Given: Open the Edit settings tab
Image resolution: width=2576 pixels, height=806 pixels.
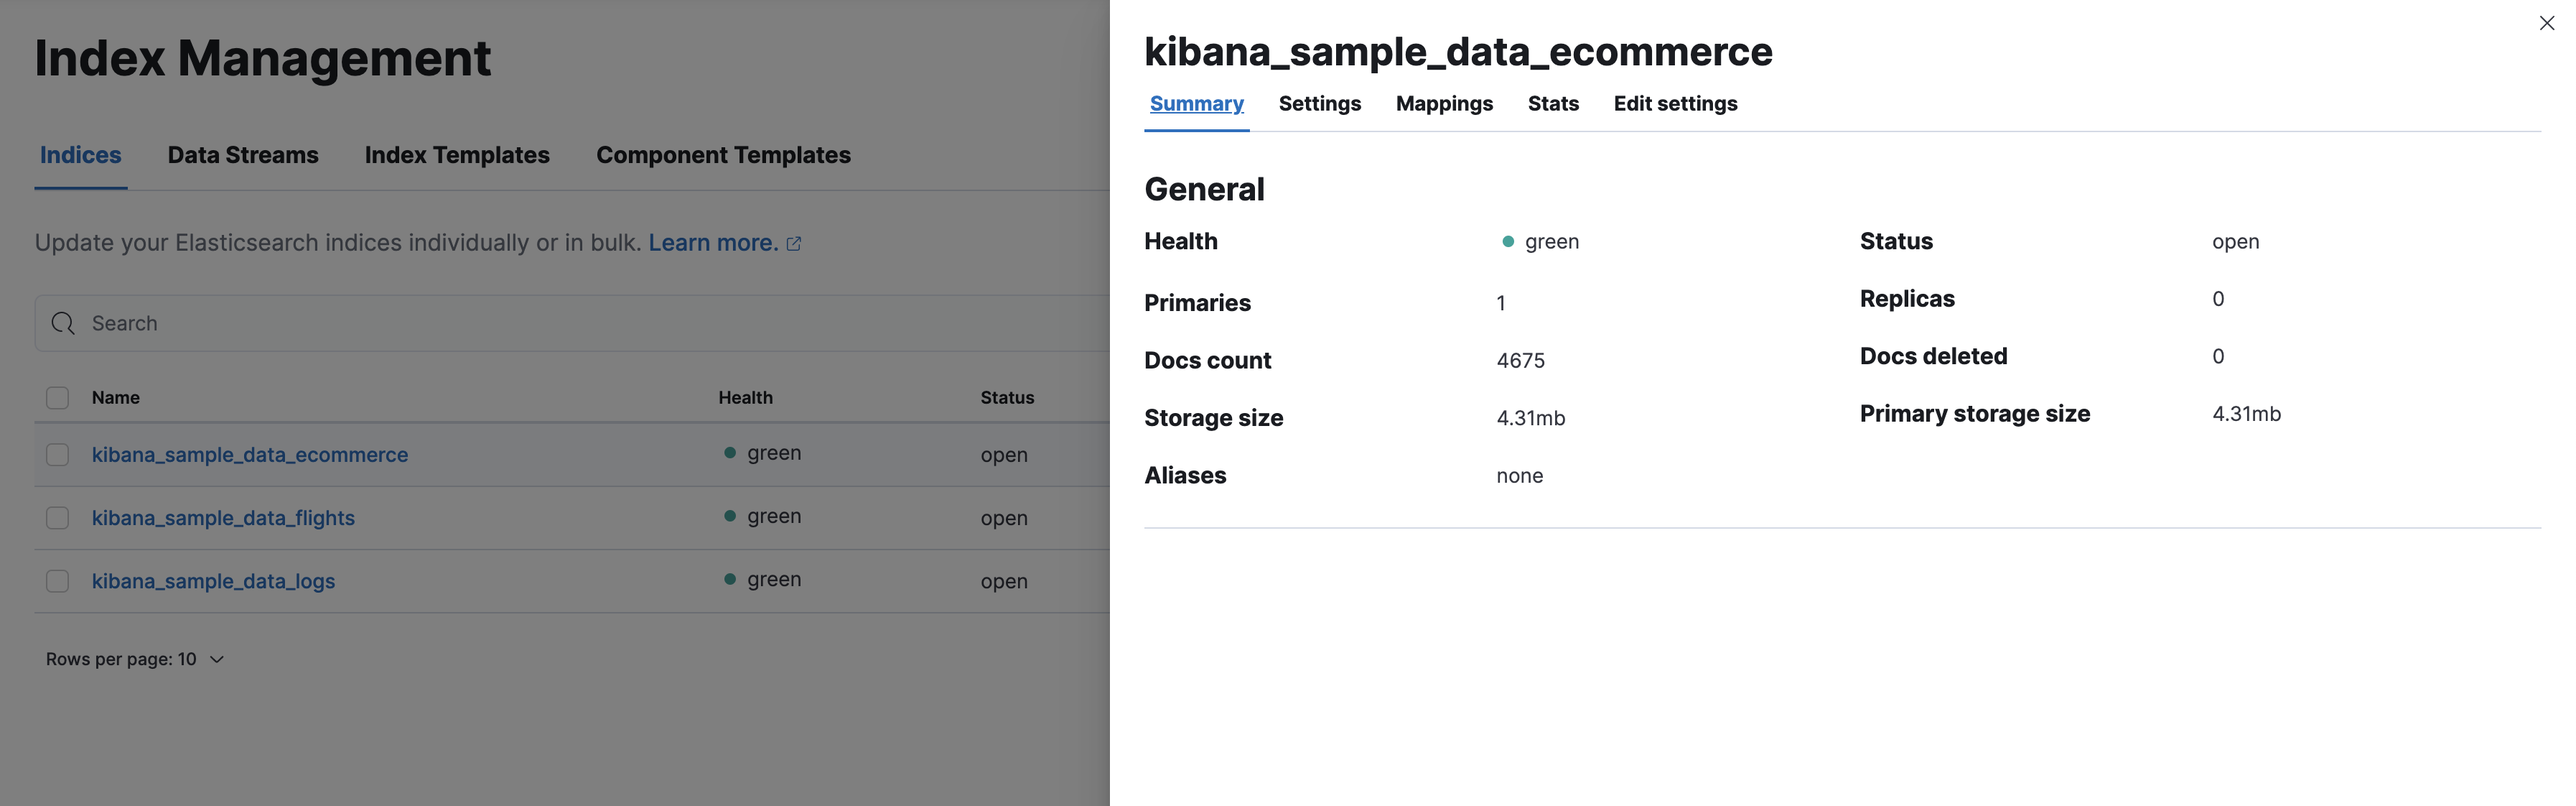Looking at the screenshot, I should [1675, 103].
